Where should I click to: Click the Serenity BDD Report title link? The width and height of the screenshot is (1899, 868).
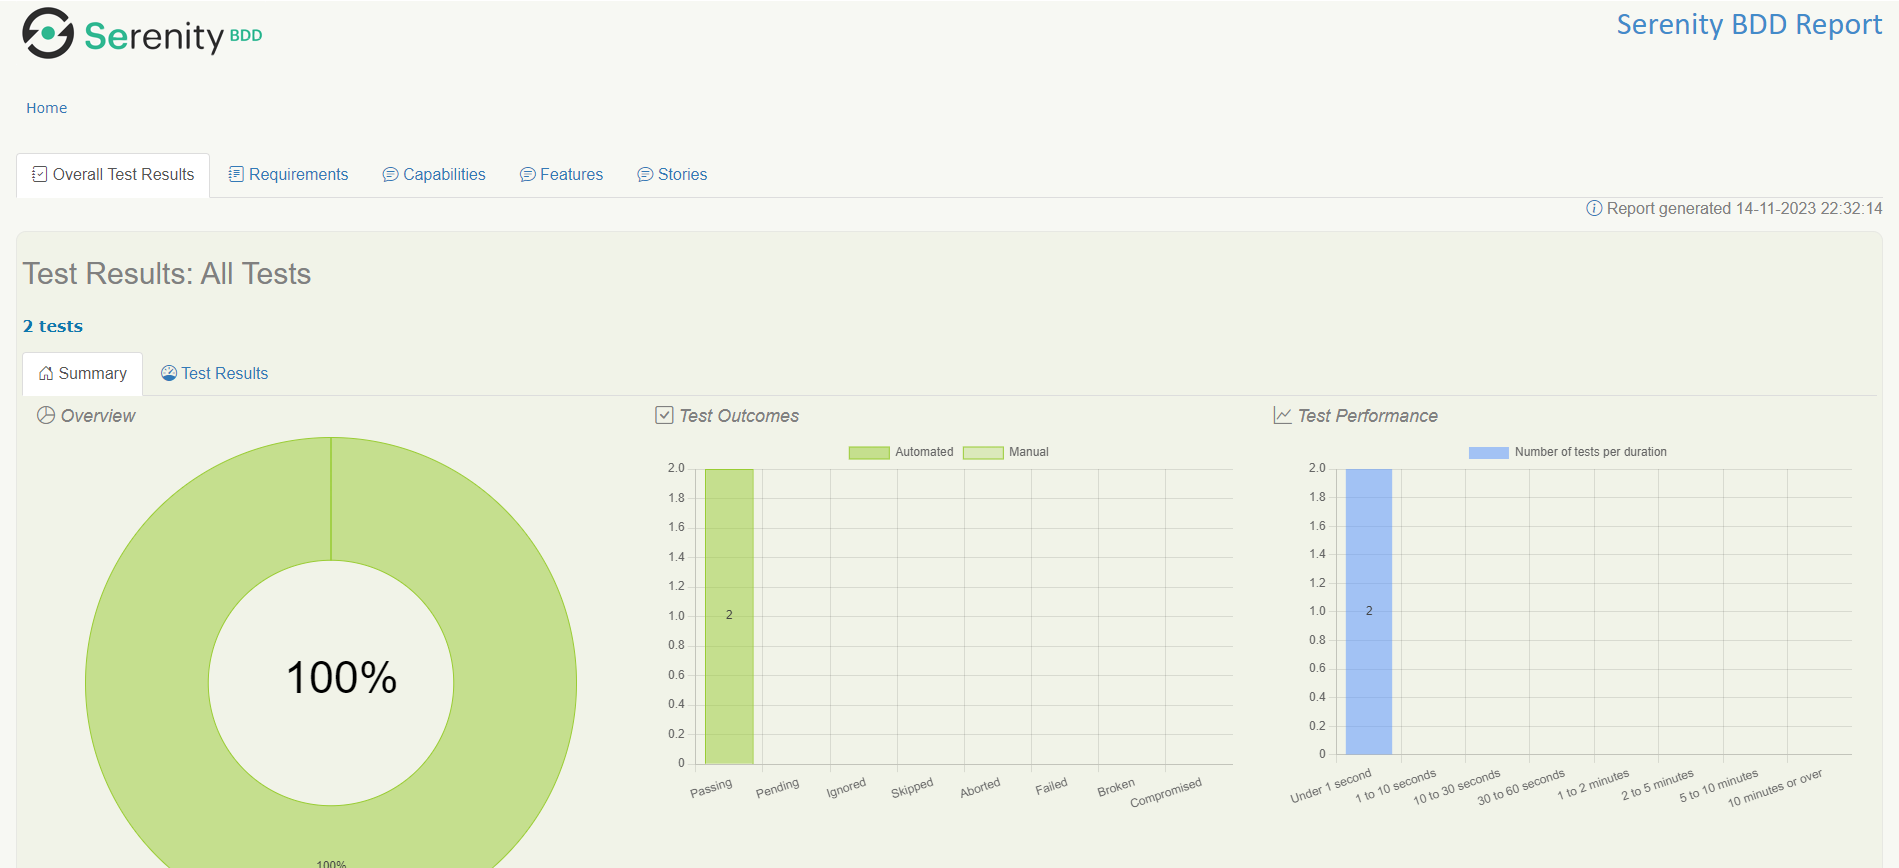click(1749, 24)
